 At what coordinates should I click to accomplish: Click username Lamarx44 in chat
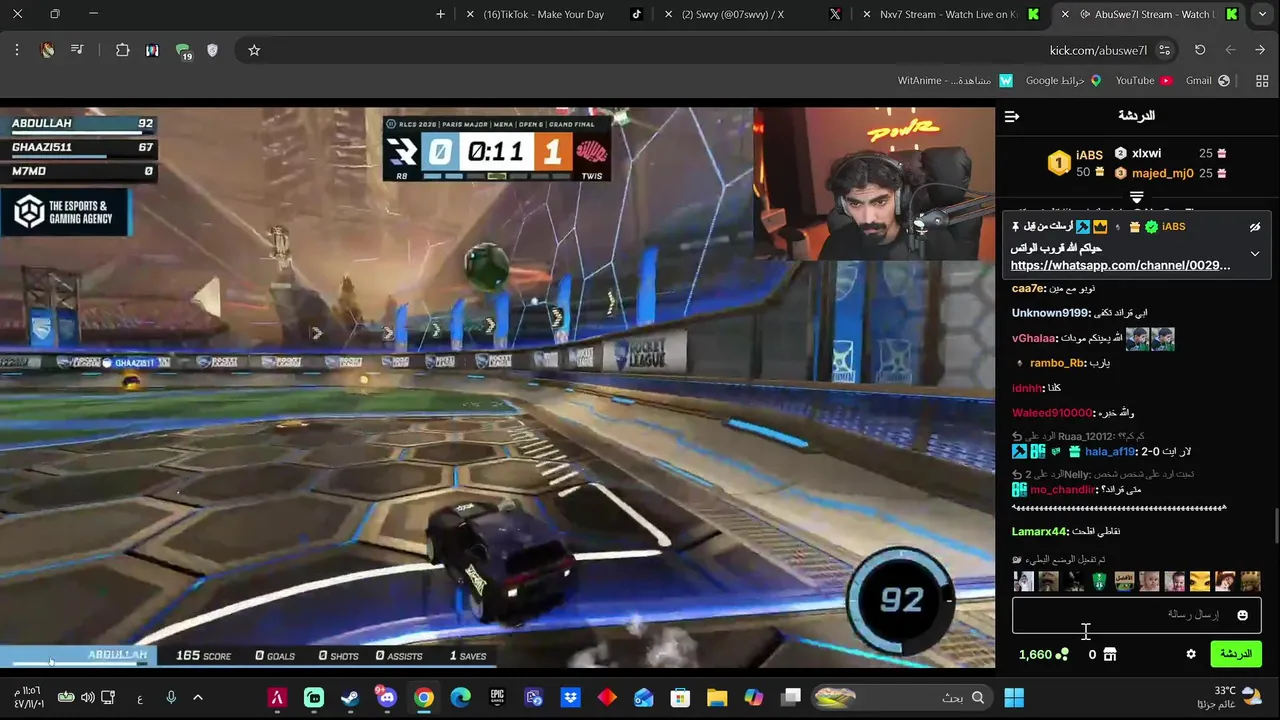pos(1039,532)
